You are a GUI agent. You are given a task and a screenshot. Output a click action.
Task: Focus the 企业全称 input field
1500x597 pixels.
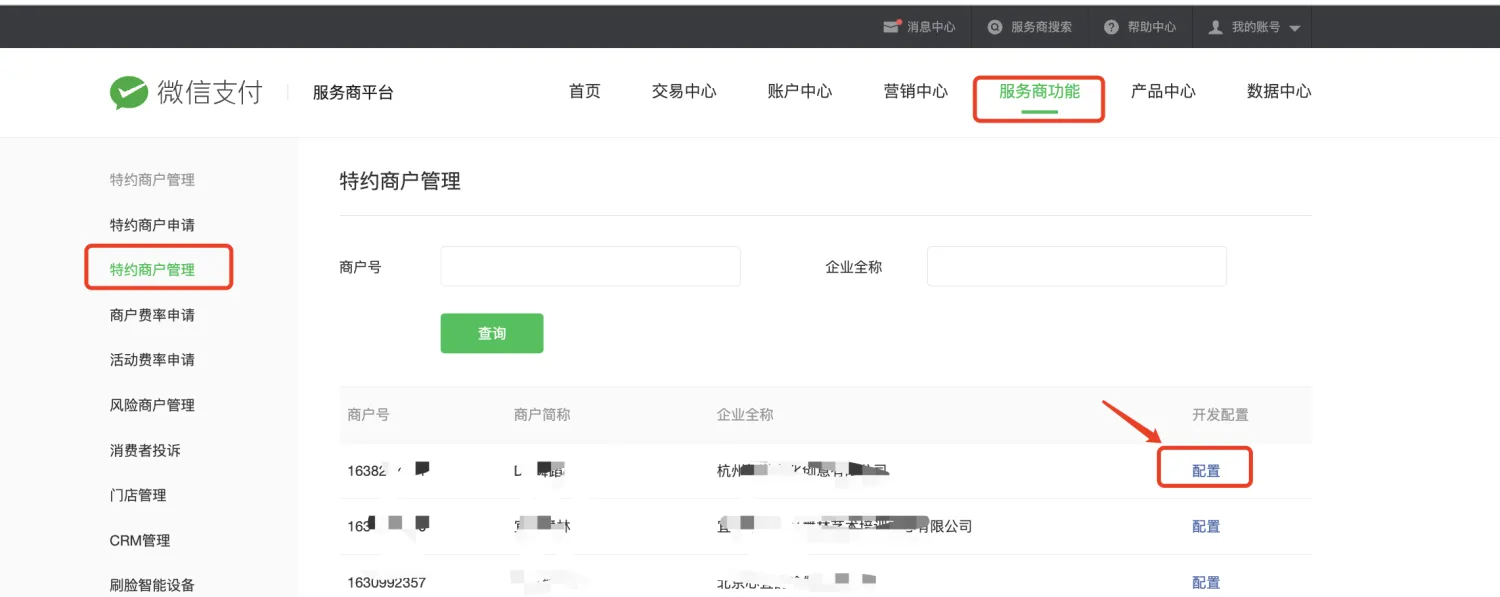tap(1076, 267)
